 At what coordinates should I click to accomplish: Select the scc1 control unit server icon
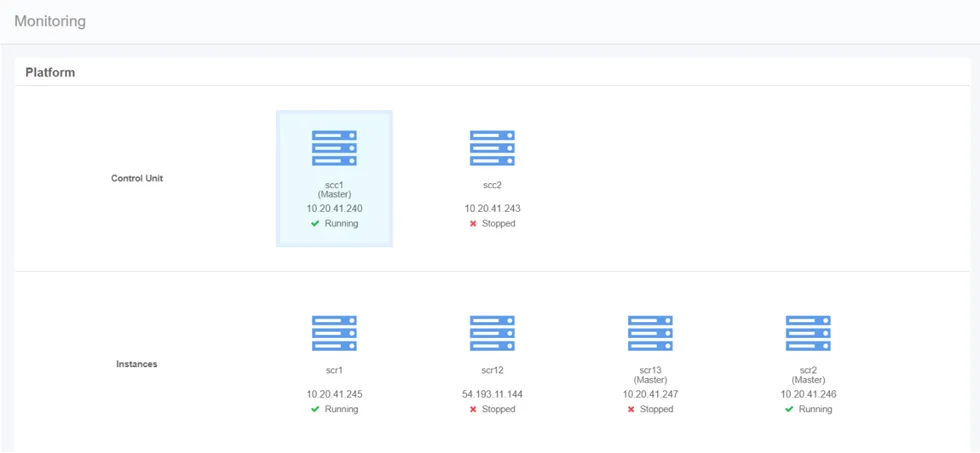(x=334, y=148)
